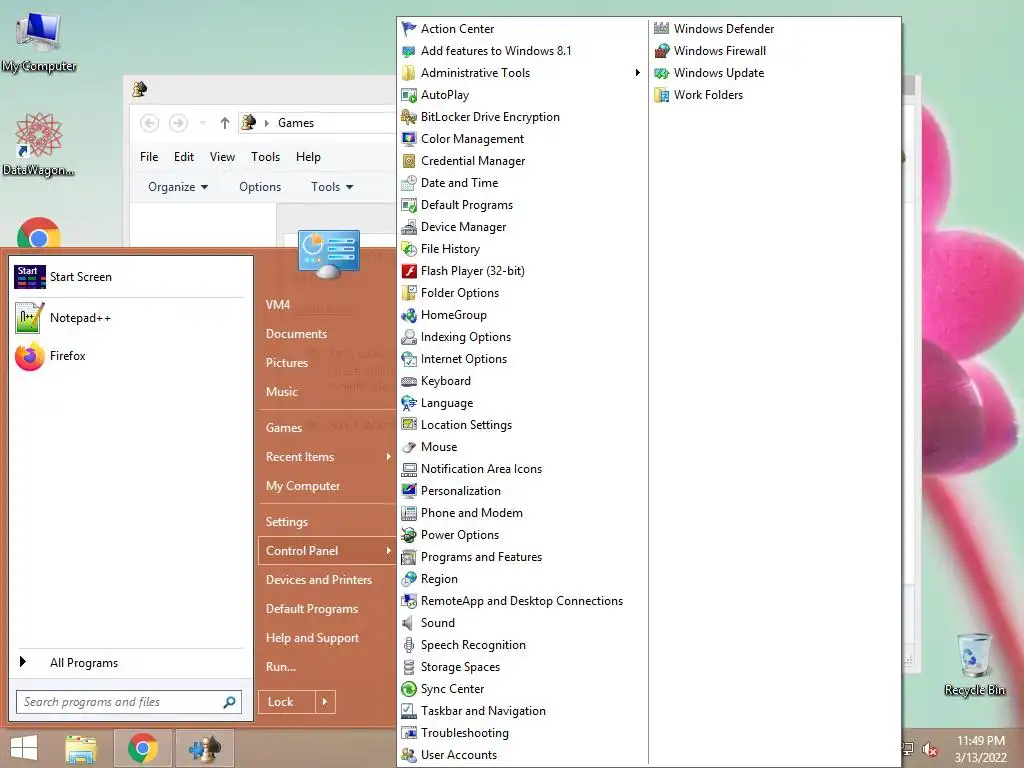Click the muted volume tray icon

point(929,749)
